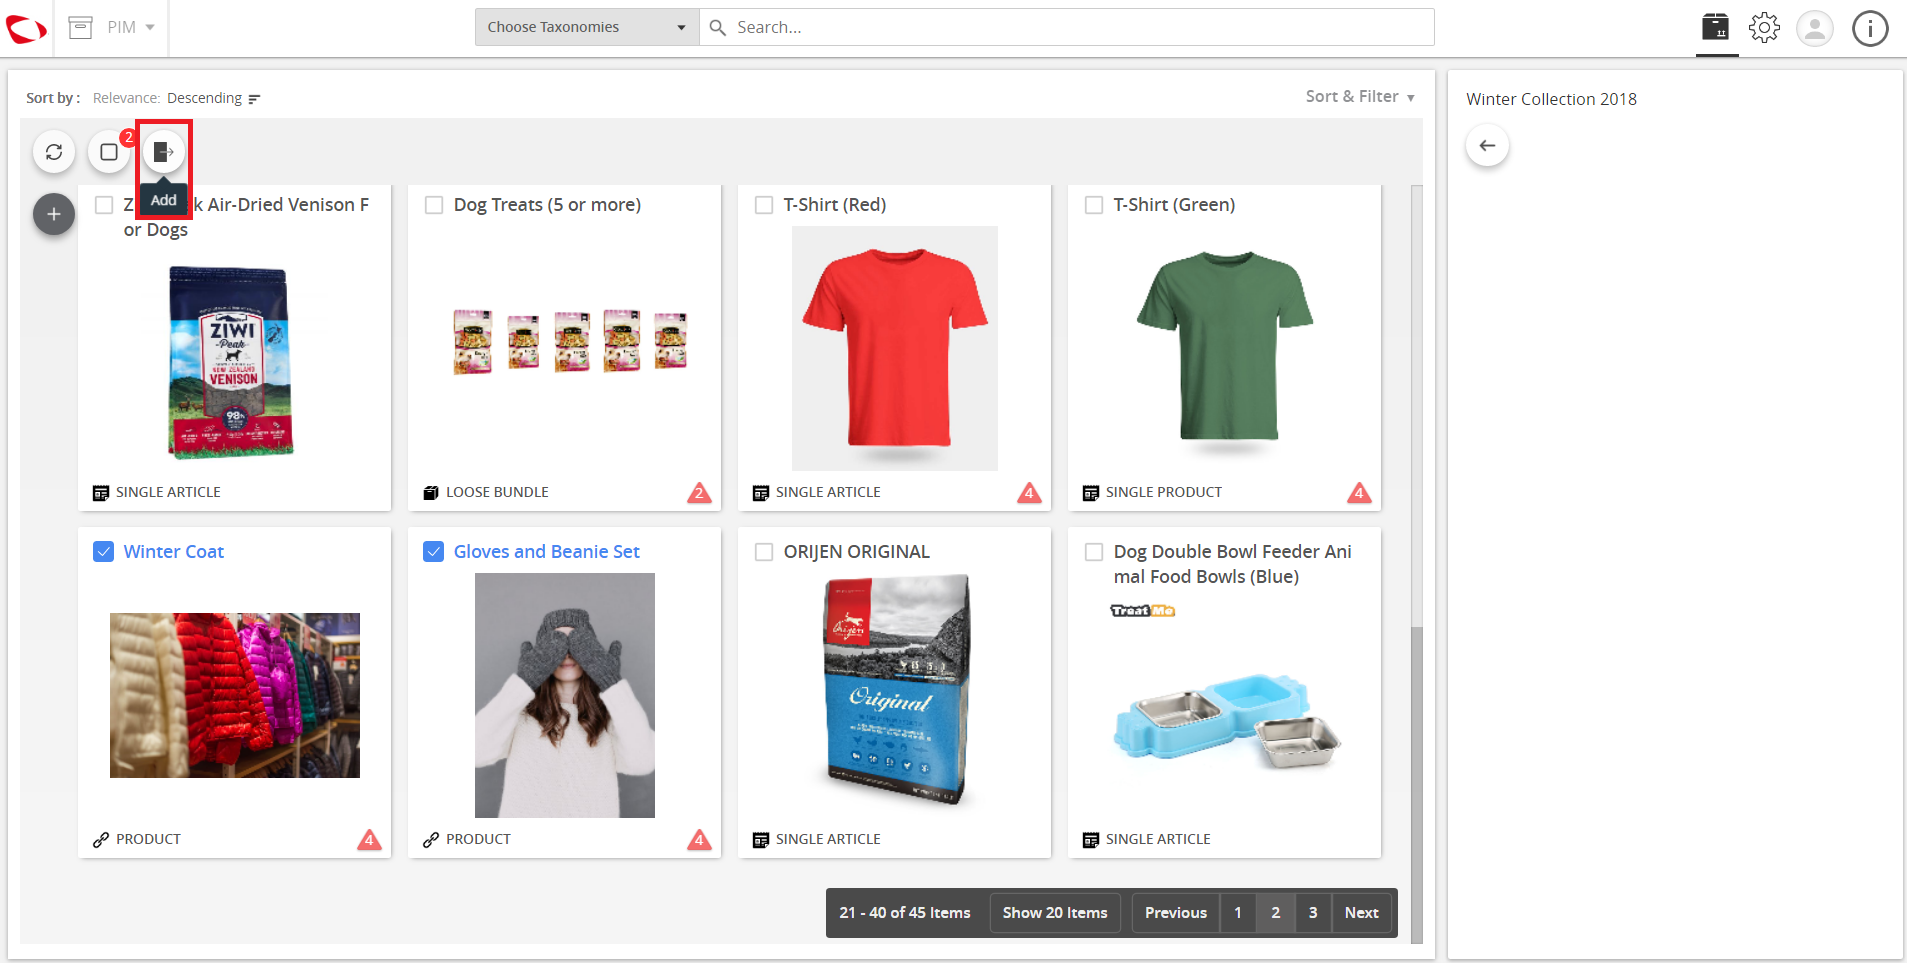The height and width of the screenshot is (963, 1907).
Task: Click warning badge on T-Shirt (Green) card
Action: 1359,492
